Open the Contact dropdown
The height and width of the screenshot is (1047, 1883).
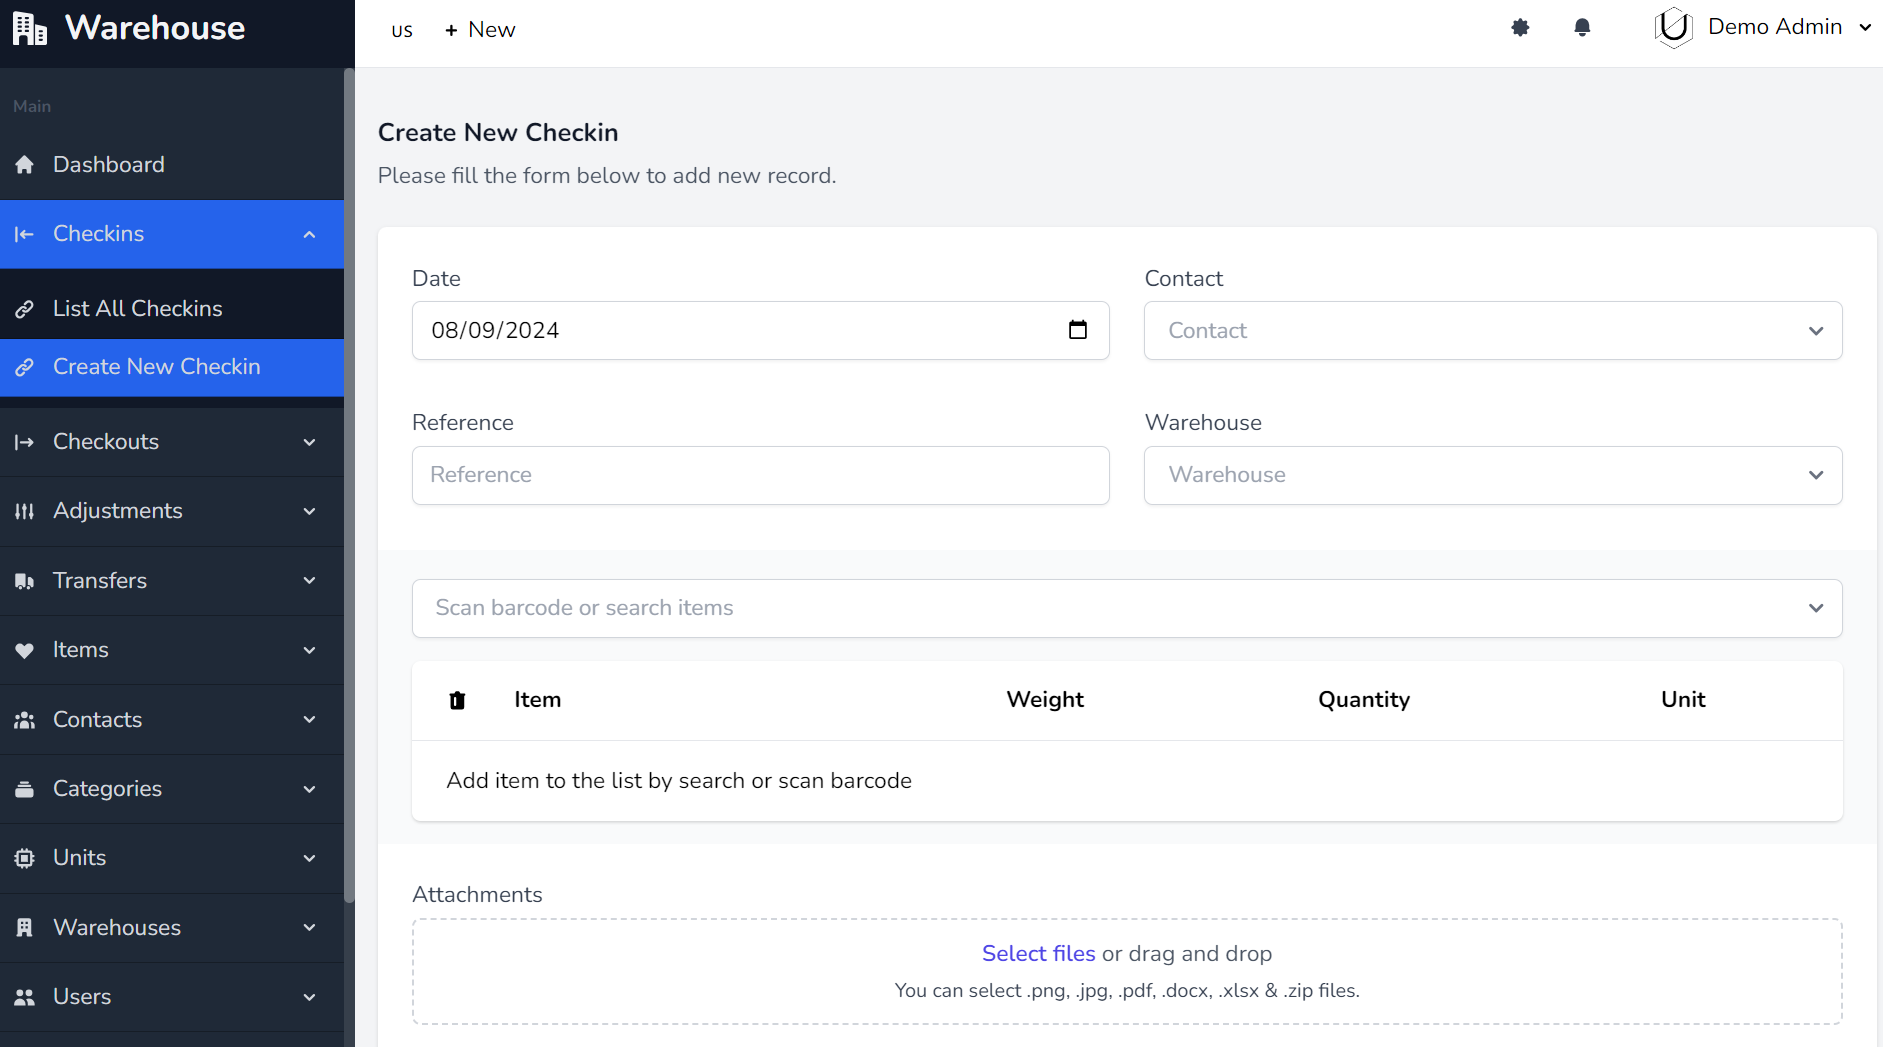point(1492,331)
